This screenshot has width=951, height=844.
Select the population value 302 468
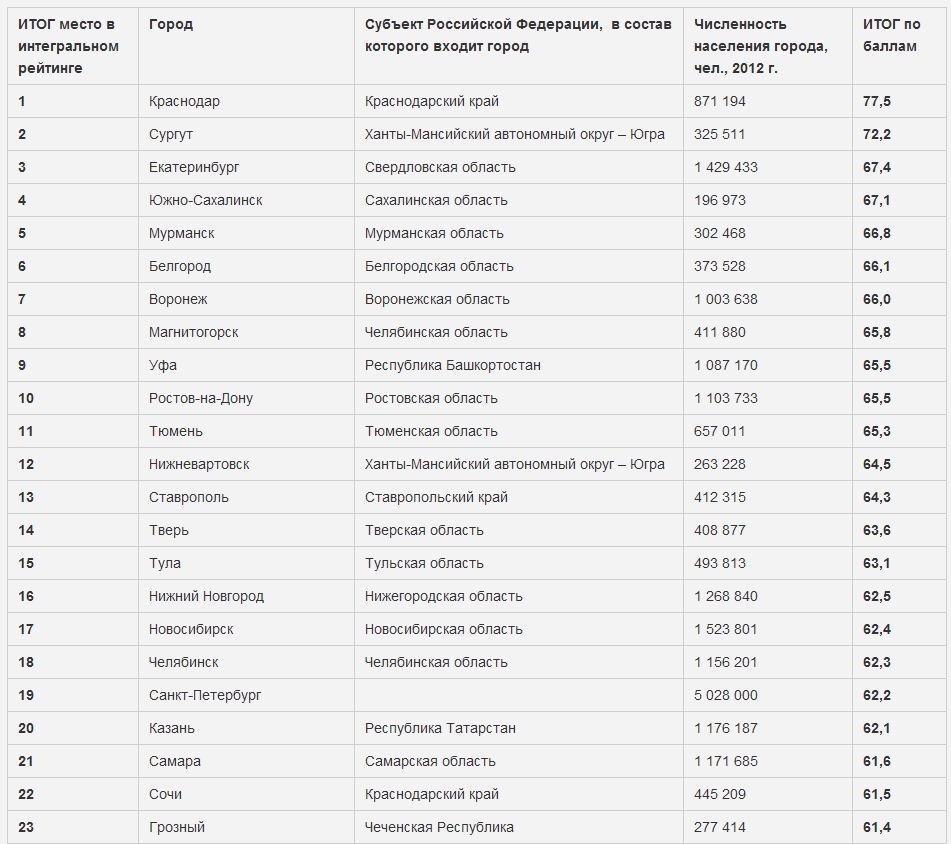720,233
